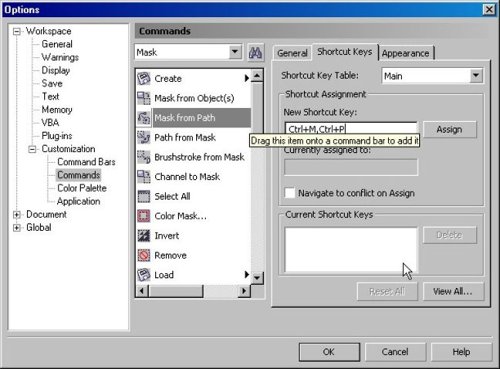Select Commands under Customization

coord(79,175)
